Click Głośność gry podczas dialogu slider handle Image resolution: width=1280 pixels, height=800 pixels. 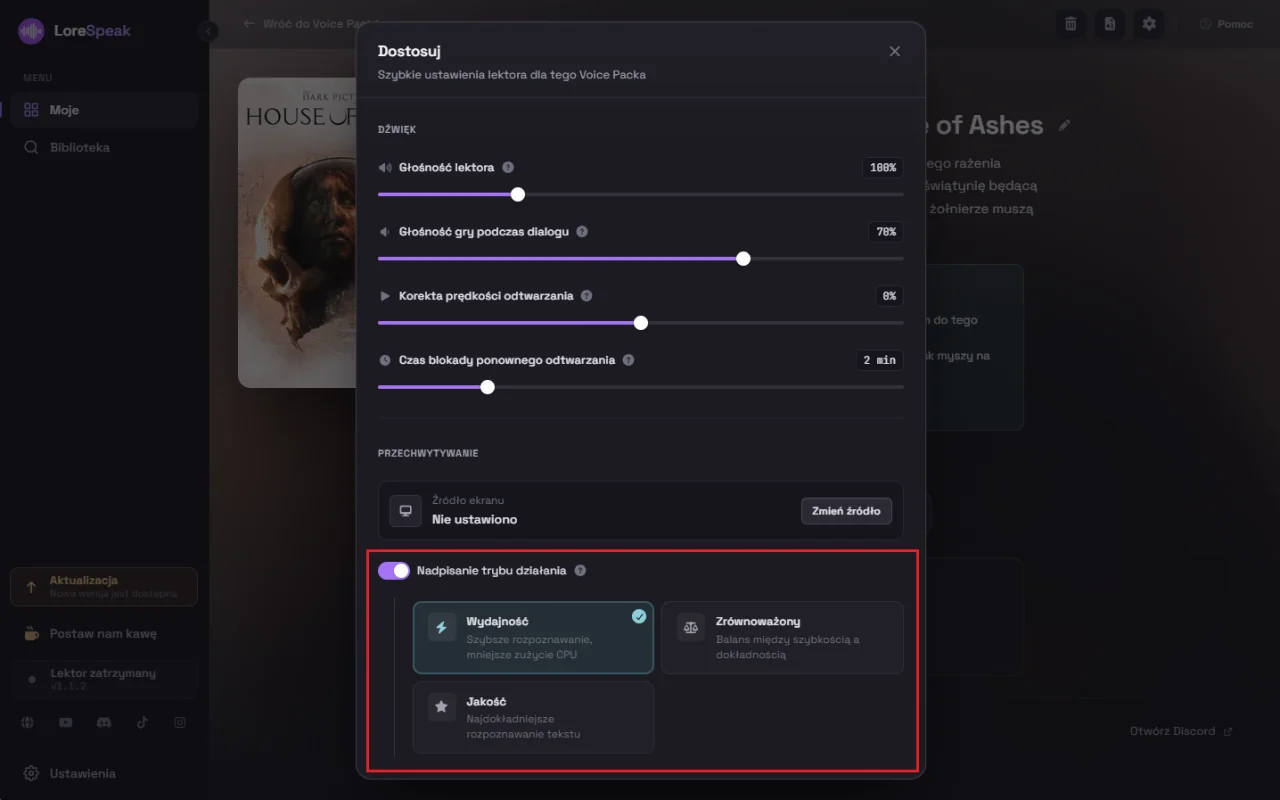(x=743, y=258)
